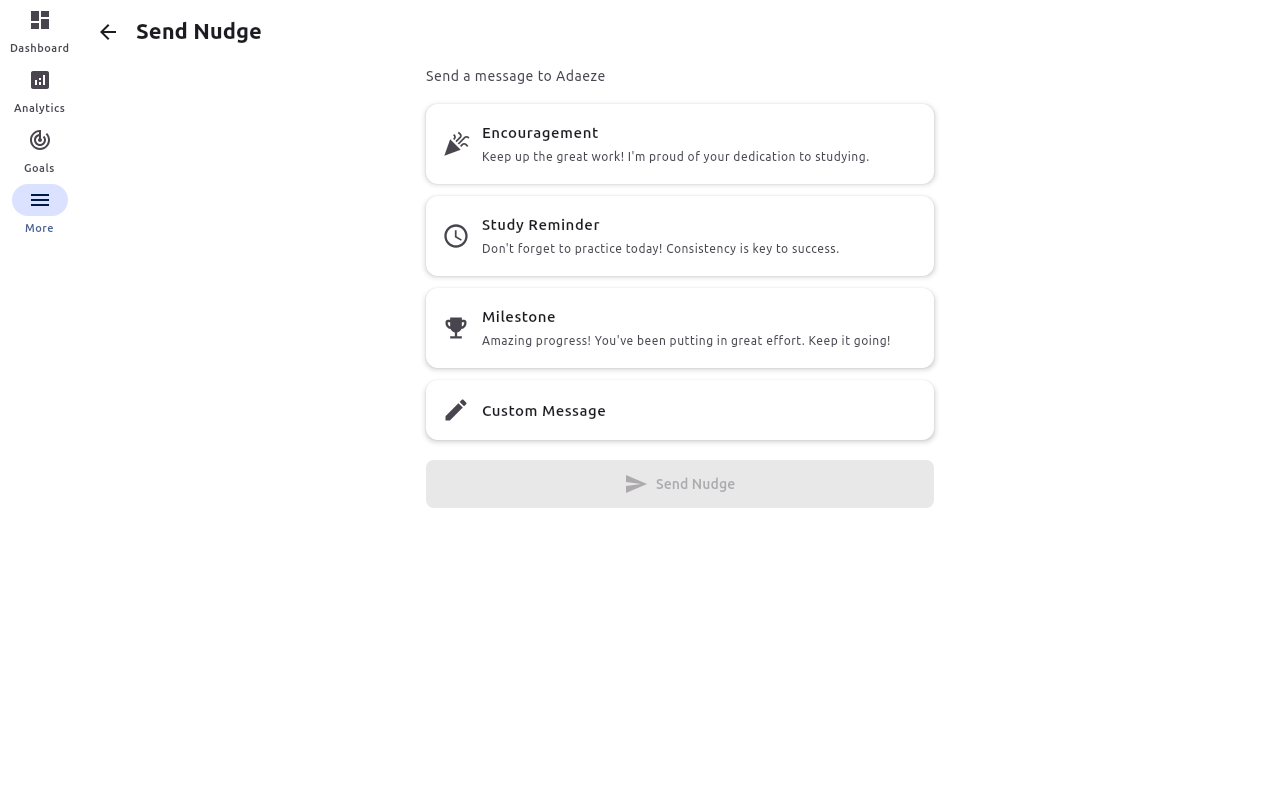1280x800 pixels.
Task: Click the 'Keep up the great work' message text
Action: (675, 157)
